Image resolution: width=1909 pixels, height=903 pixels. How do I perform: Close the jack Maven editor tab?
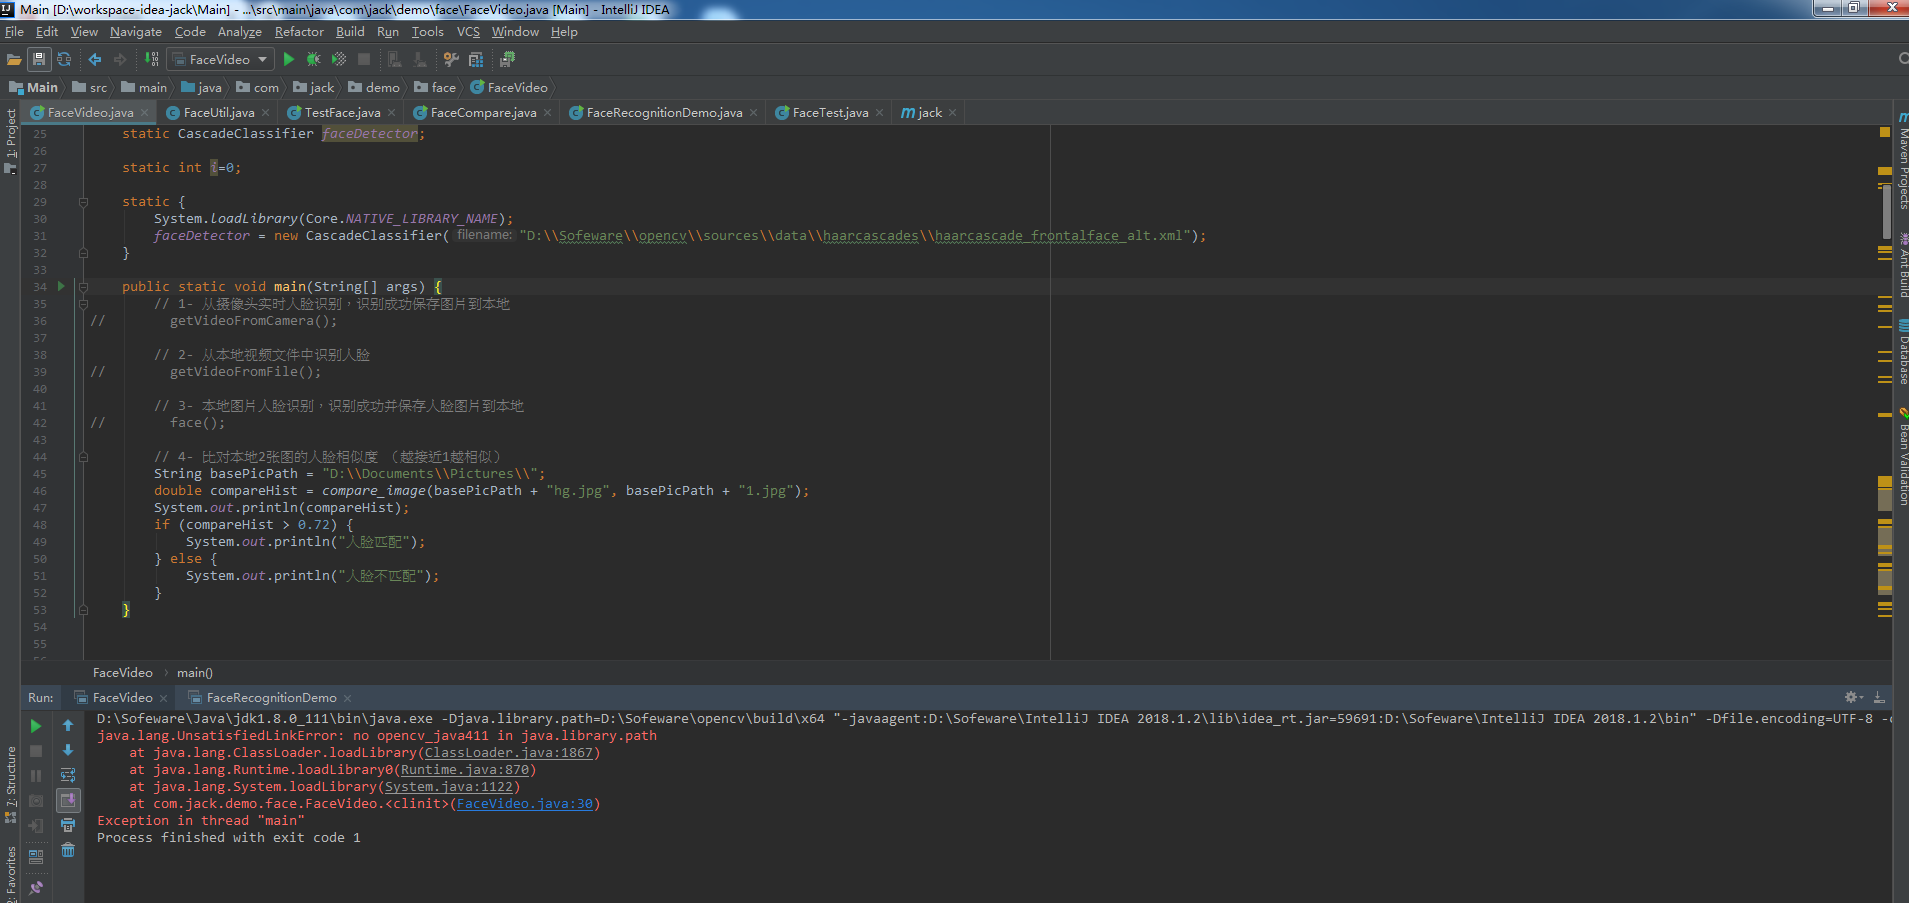[953, 113]
